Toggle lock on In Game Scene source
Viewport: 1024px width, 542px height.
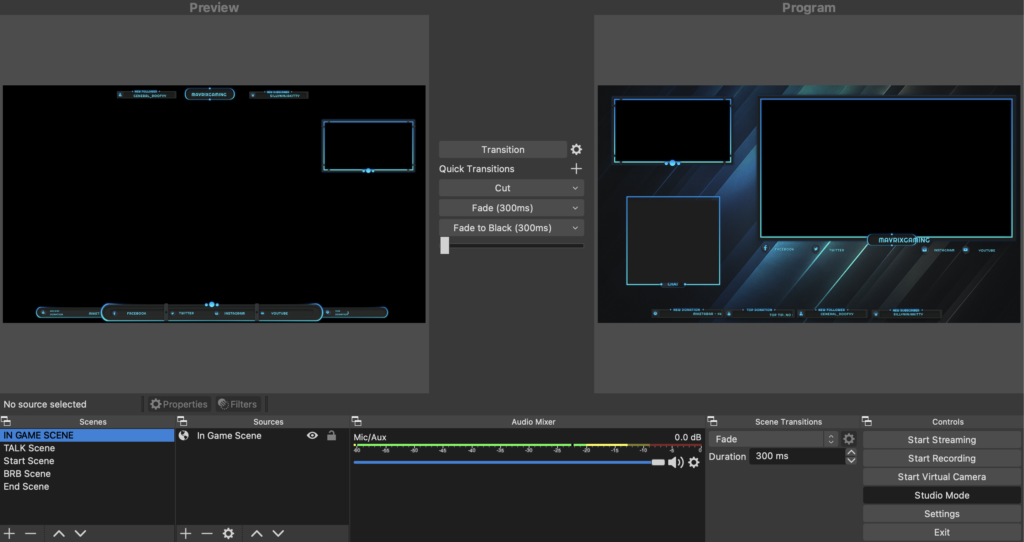tap(331, 436)
